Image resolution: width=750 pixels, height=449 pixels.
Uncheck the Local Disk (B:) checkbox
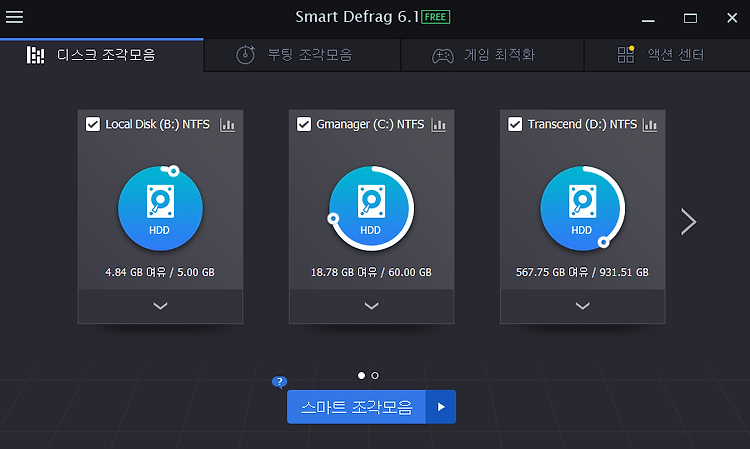(x=93, y=124)
